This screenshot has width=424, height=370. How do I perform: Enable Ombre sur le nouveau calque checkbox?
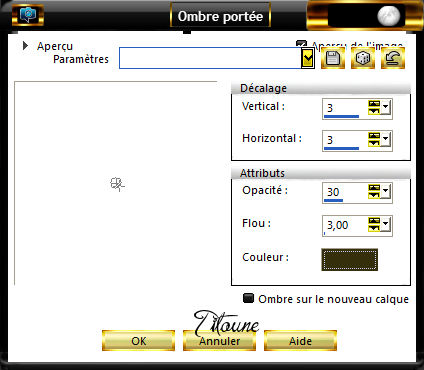tap(248, 298)
